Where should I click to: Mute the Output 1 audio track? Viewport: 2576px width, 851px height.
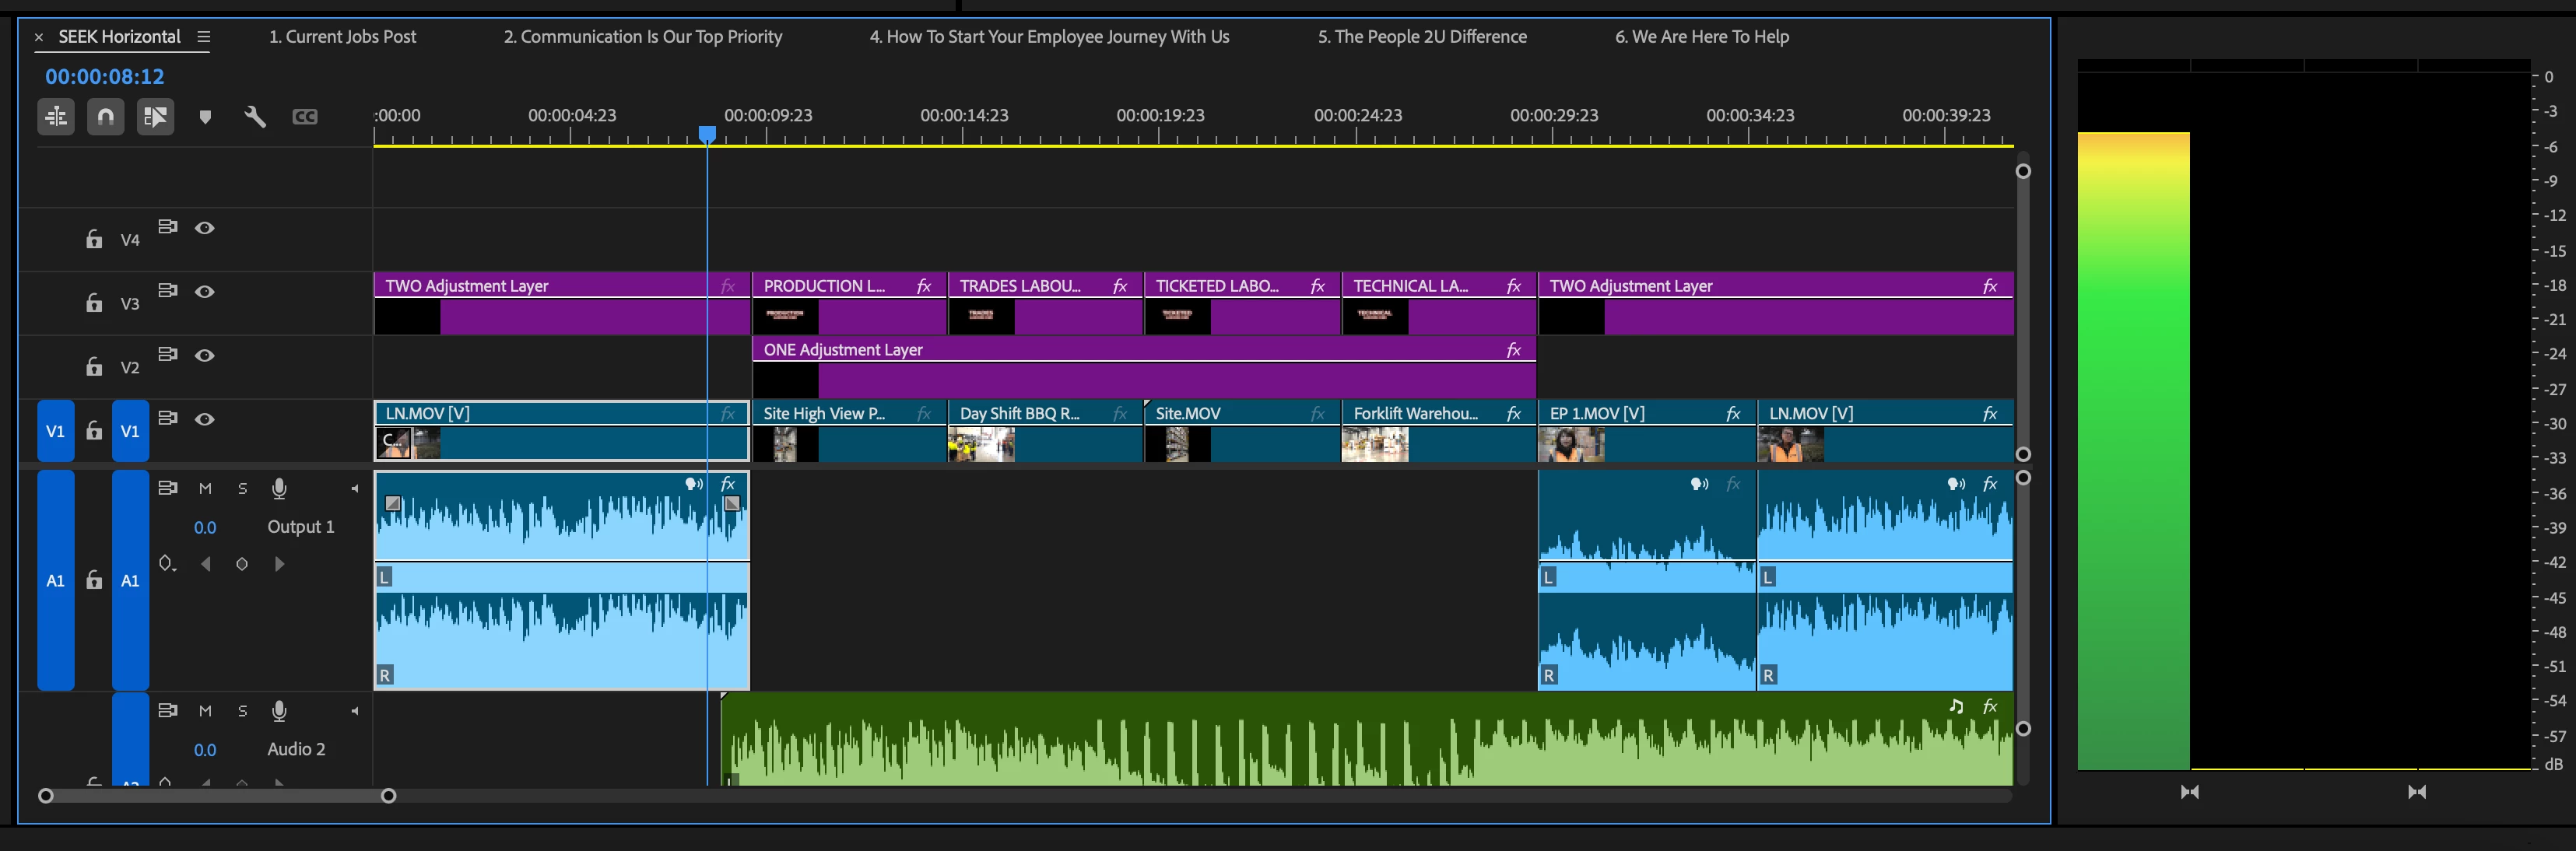pyautogui.click(x=205, y=488)
